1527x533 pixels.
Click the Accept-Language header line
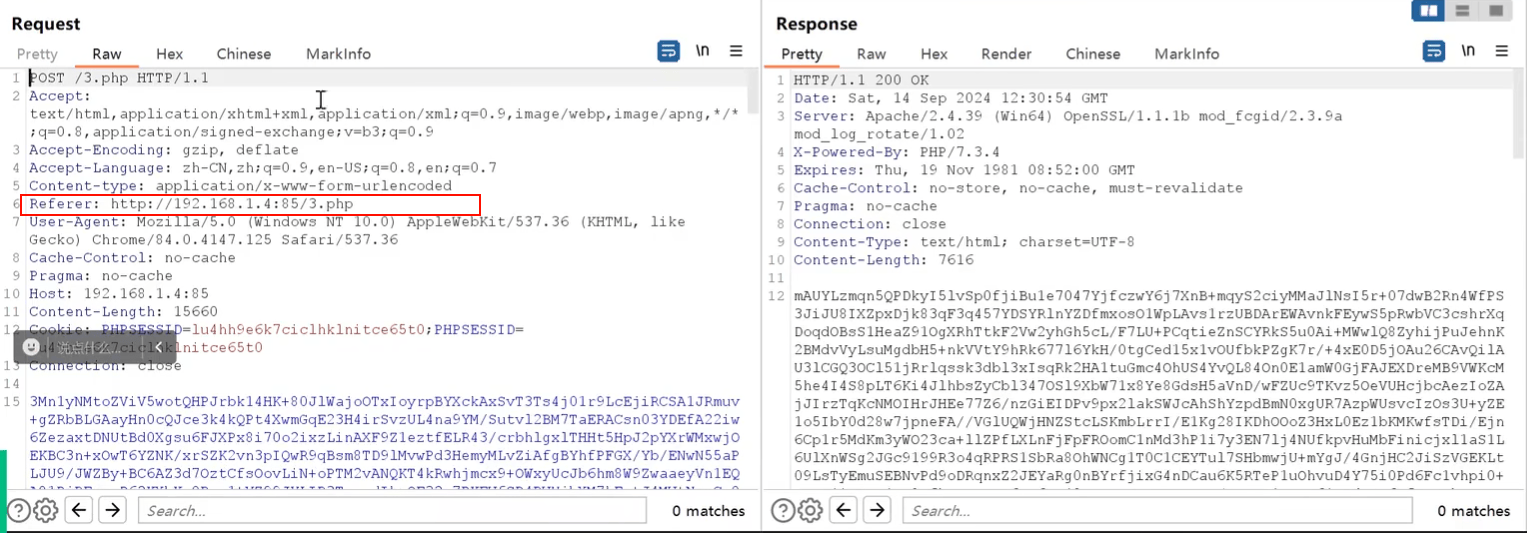[263, 168]
